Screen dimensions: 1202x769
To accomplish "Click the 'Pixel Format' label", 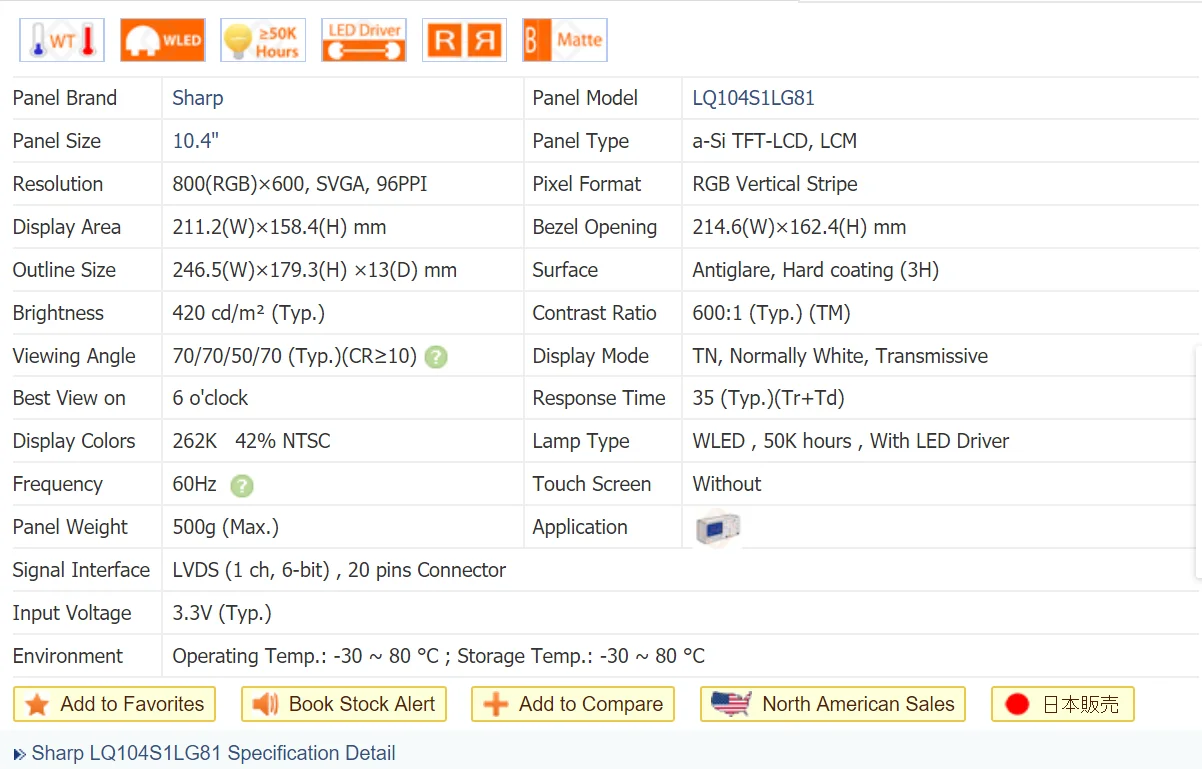I will point(587,184).
